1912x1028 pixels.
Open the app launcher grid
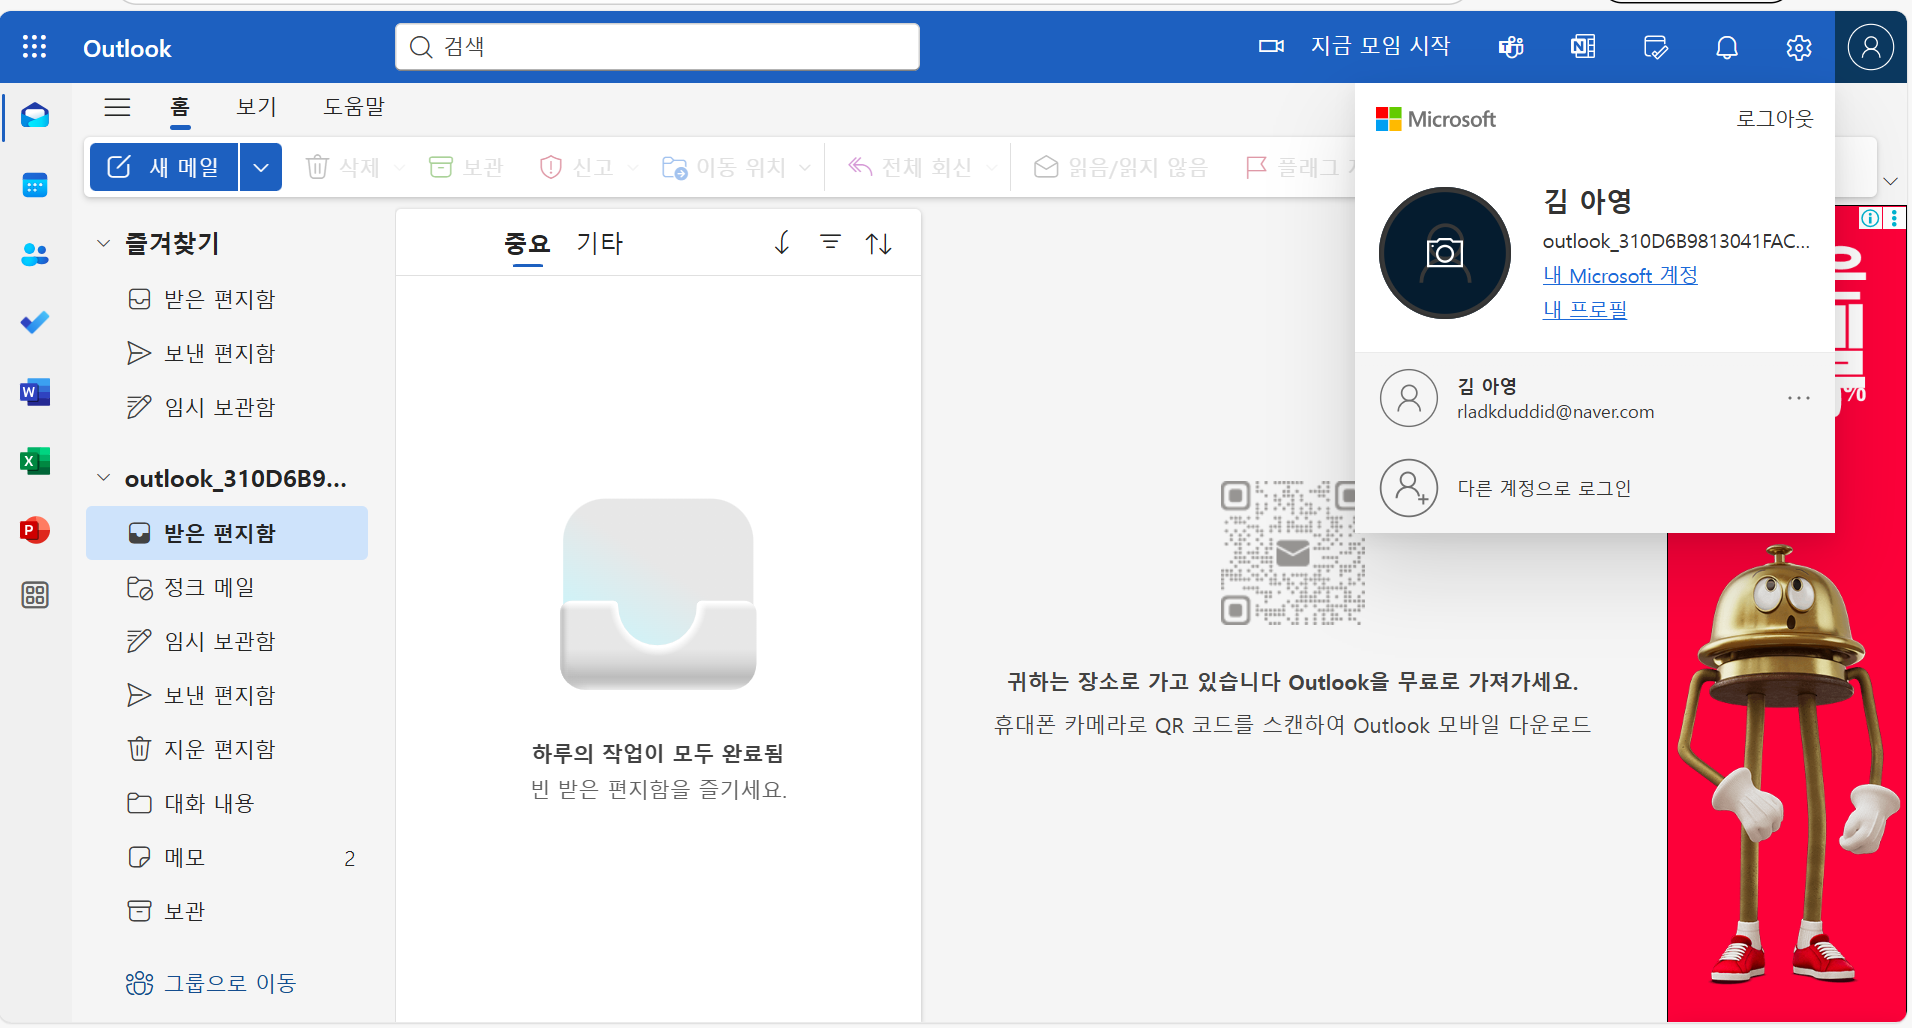click(x=34, y=47)
